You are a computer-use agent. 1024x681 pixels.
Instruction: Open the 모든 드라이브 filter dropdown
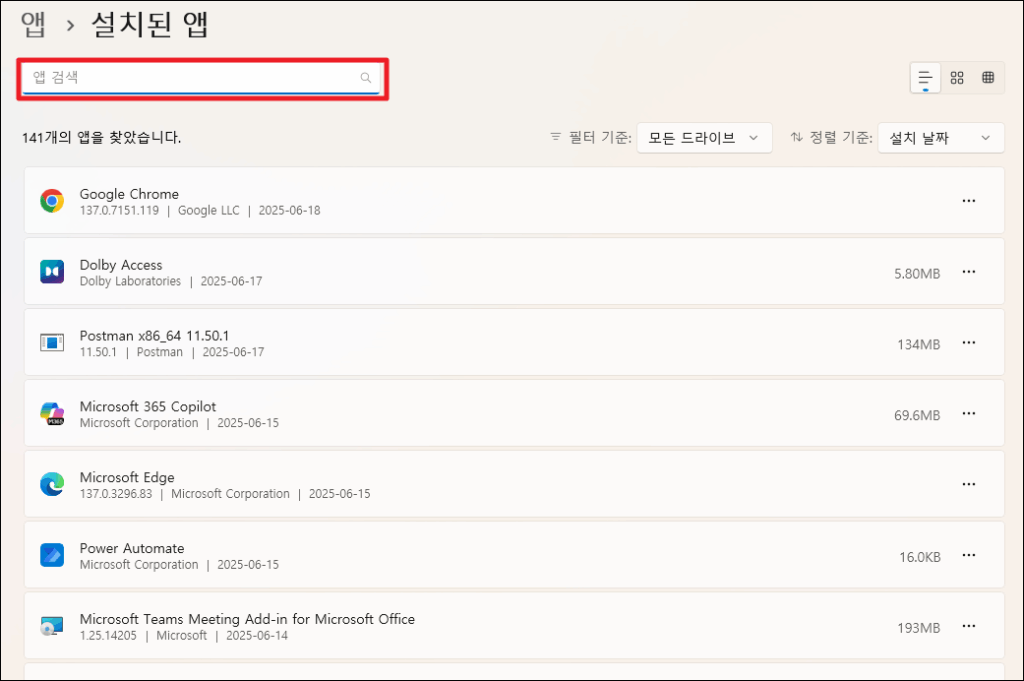click(x=704, y=138)
